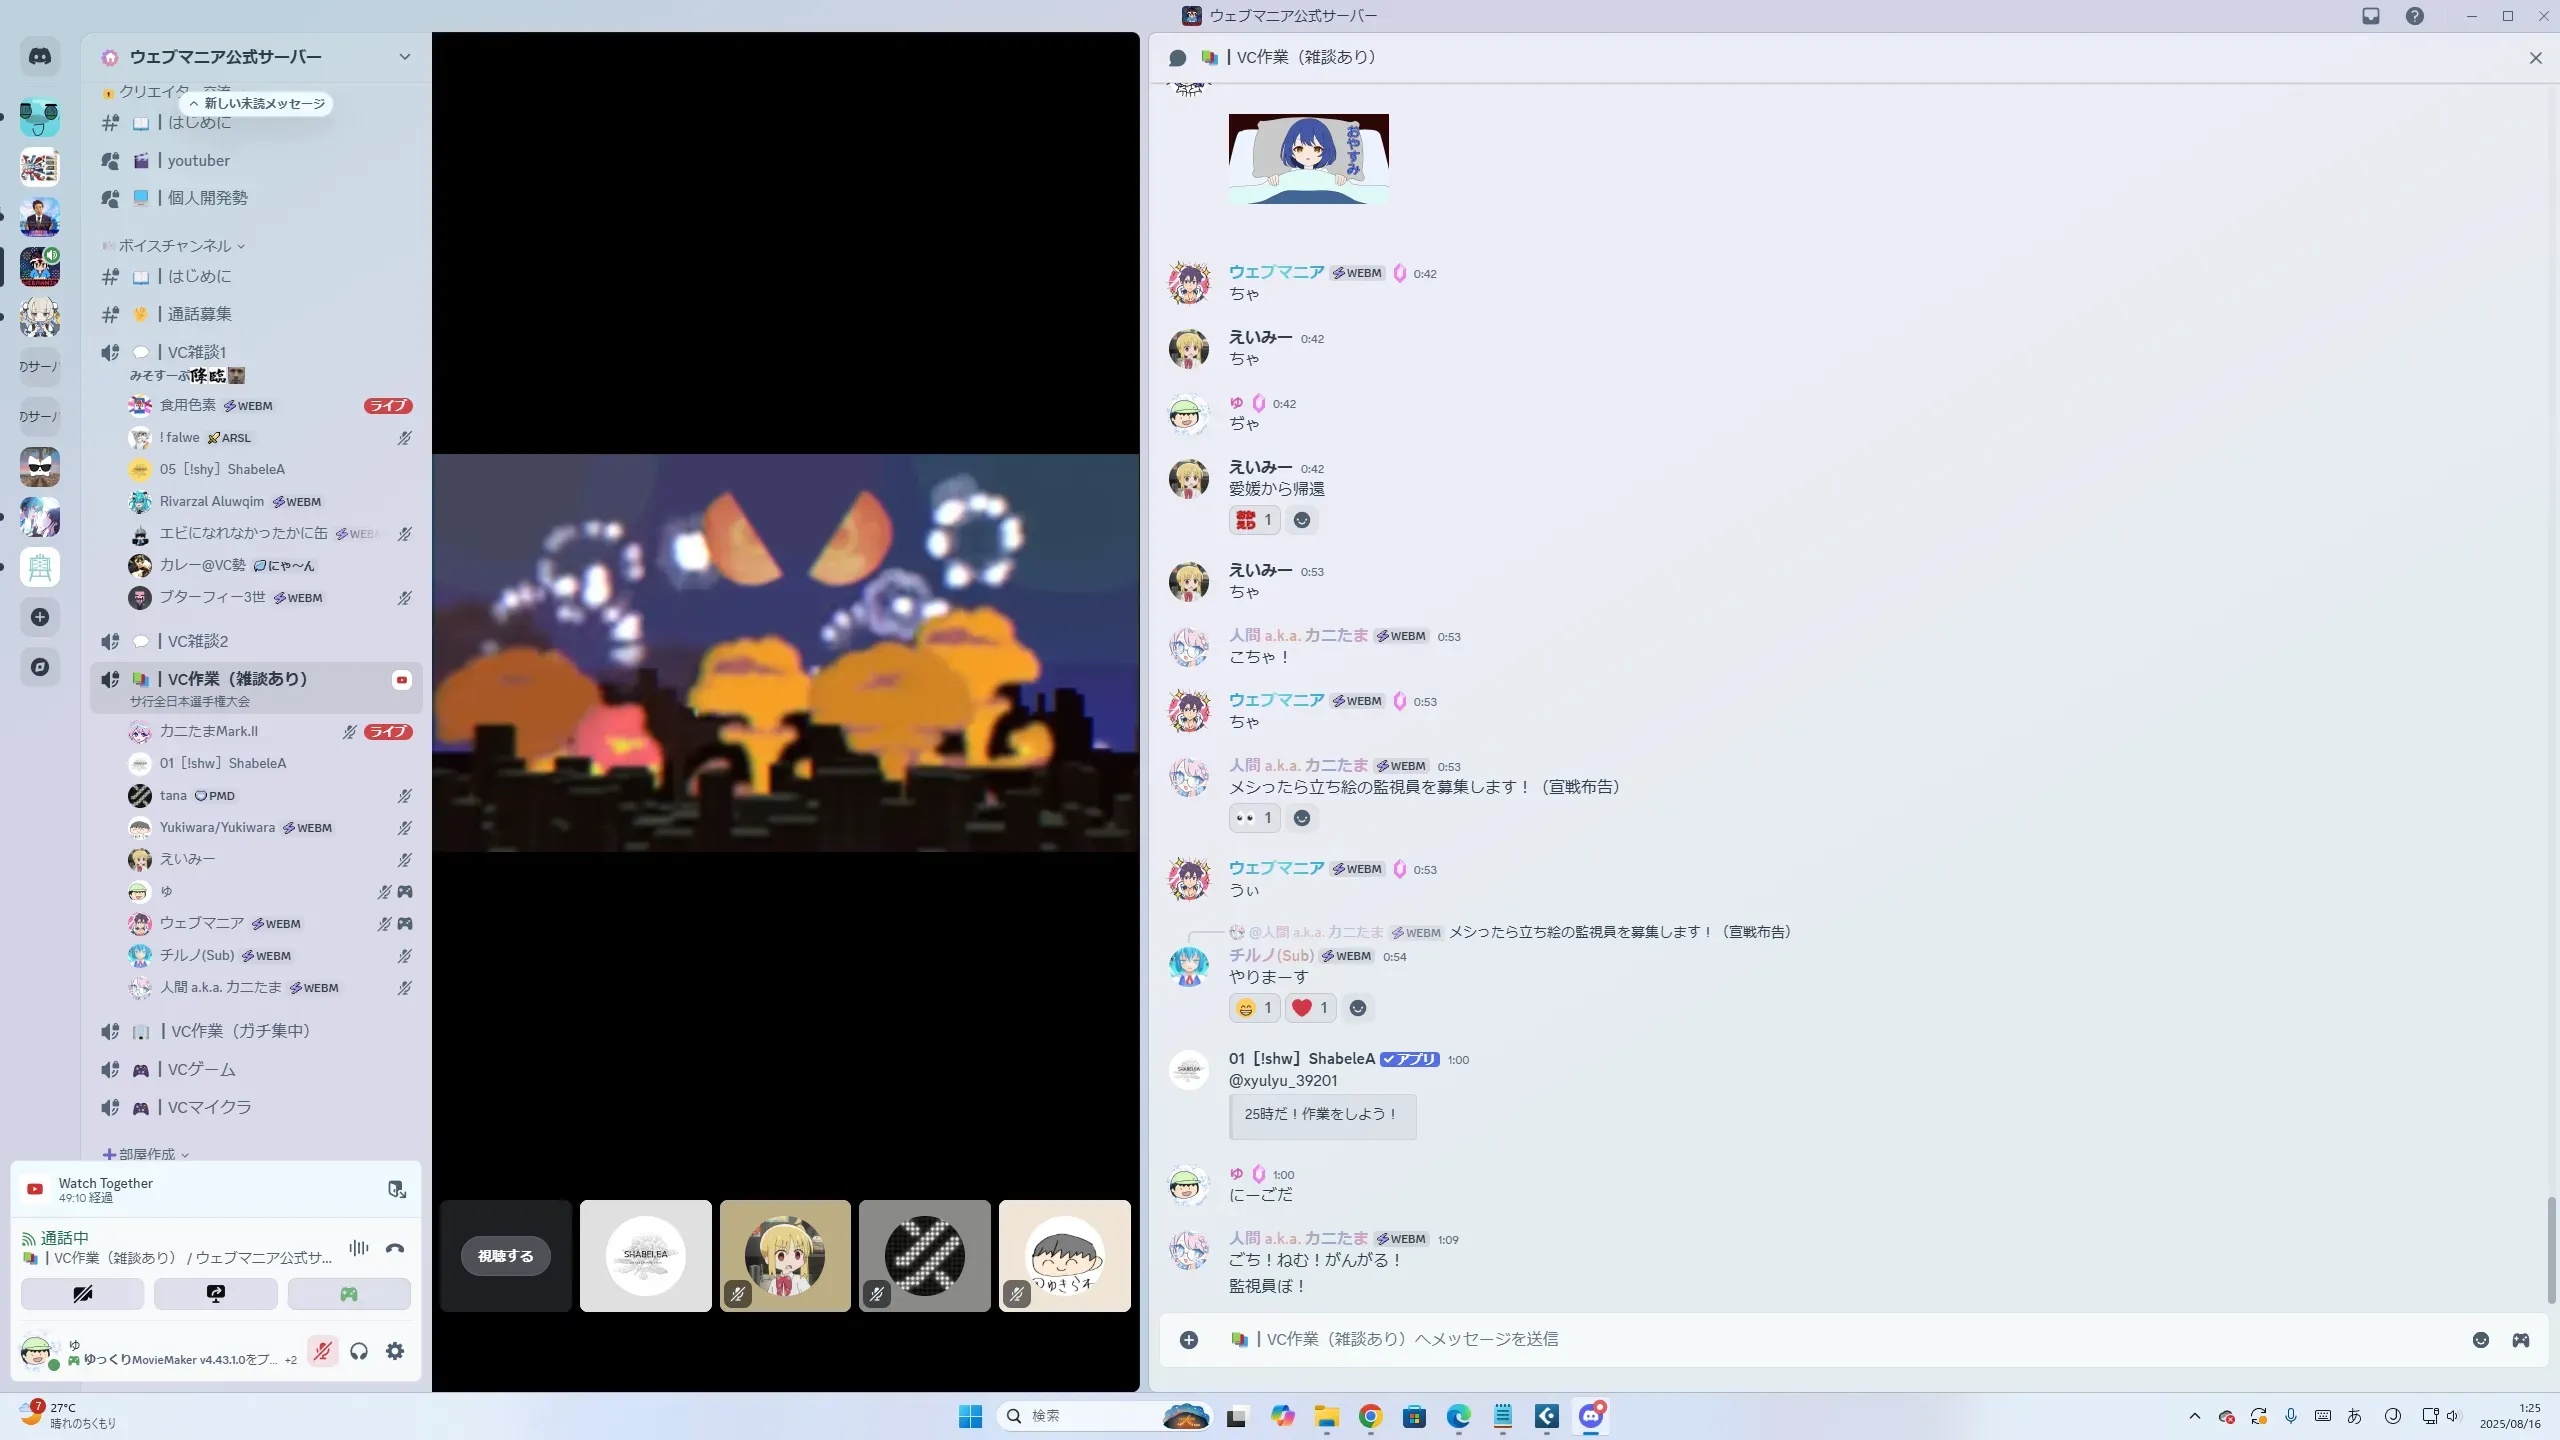The image size is (2560, 1440).
Task: Open User Settings gear icon
Action: click(395, 1351)
